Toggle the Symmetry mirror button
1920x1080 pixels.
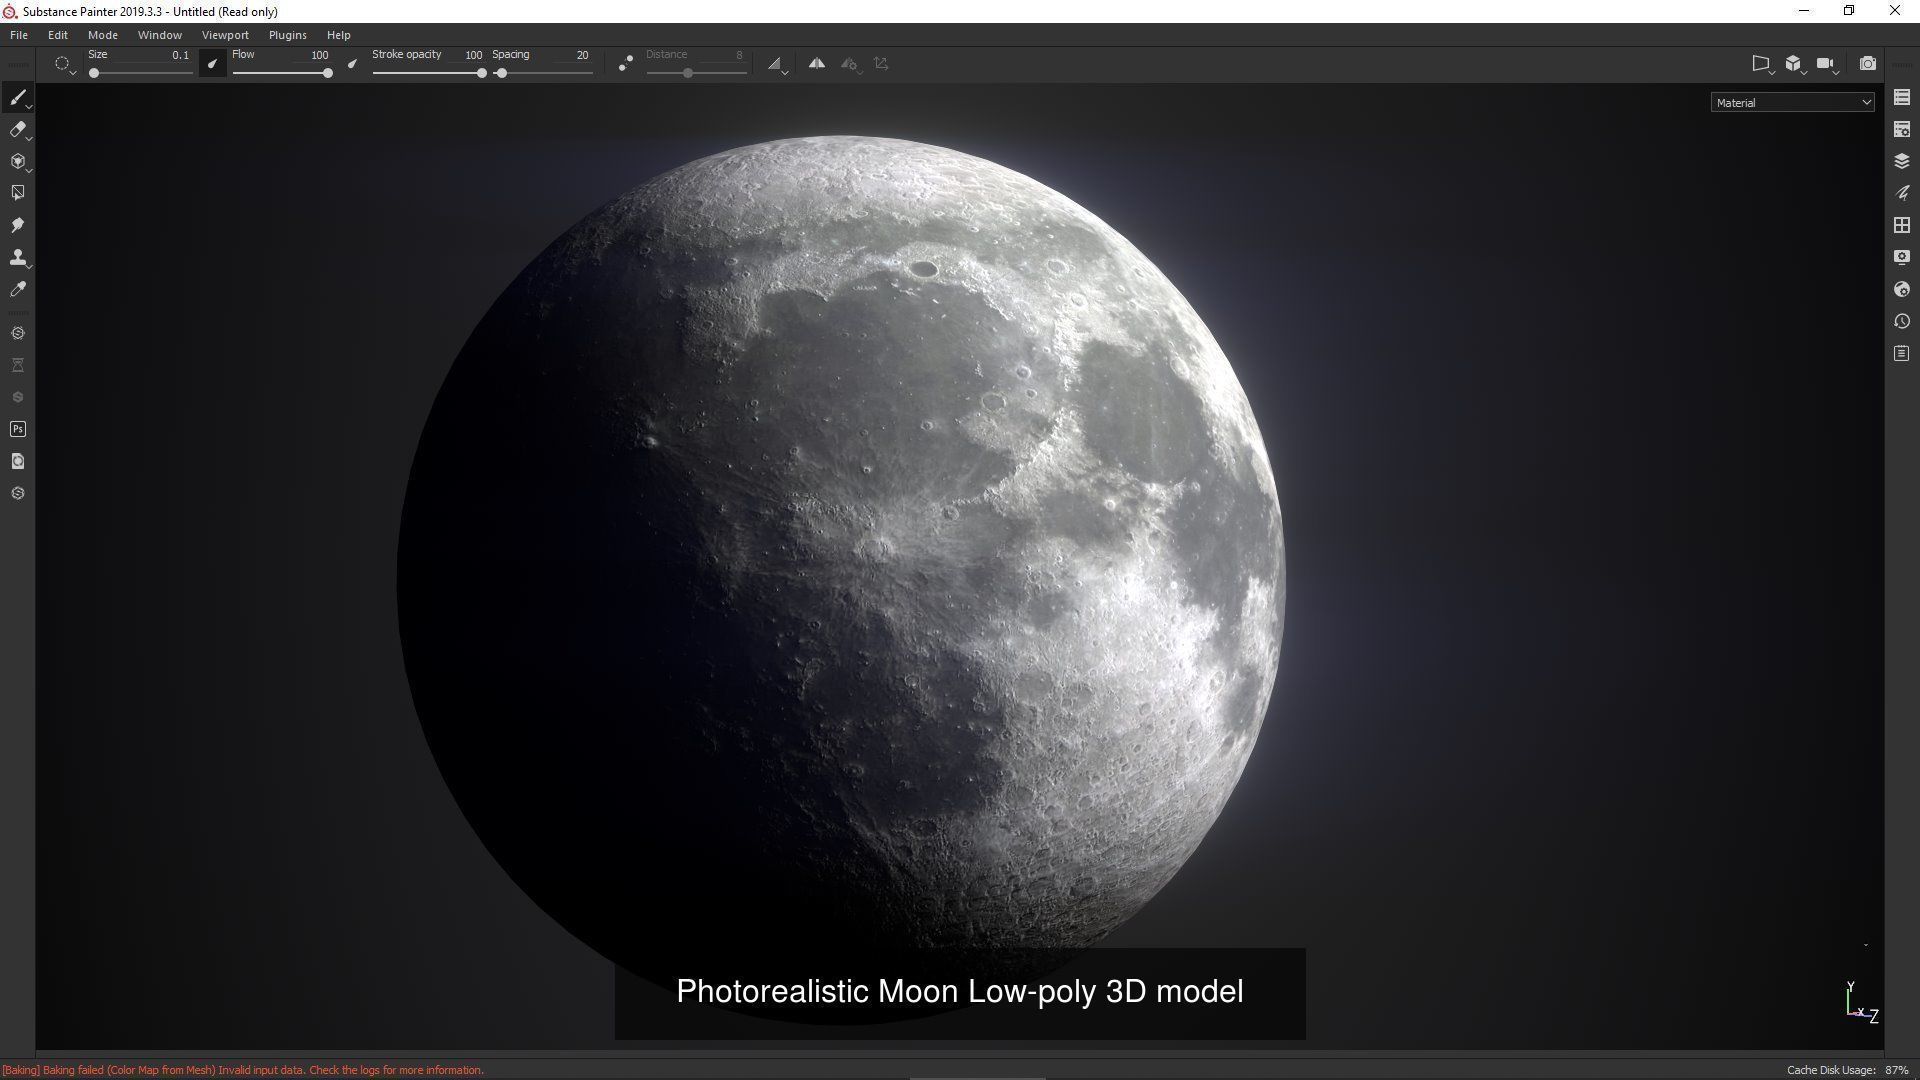[x=817, y=63]
